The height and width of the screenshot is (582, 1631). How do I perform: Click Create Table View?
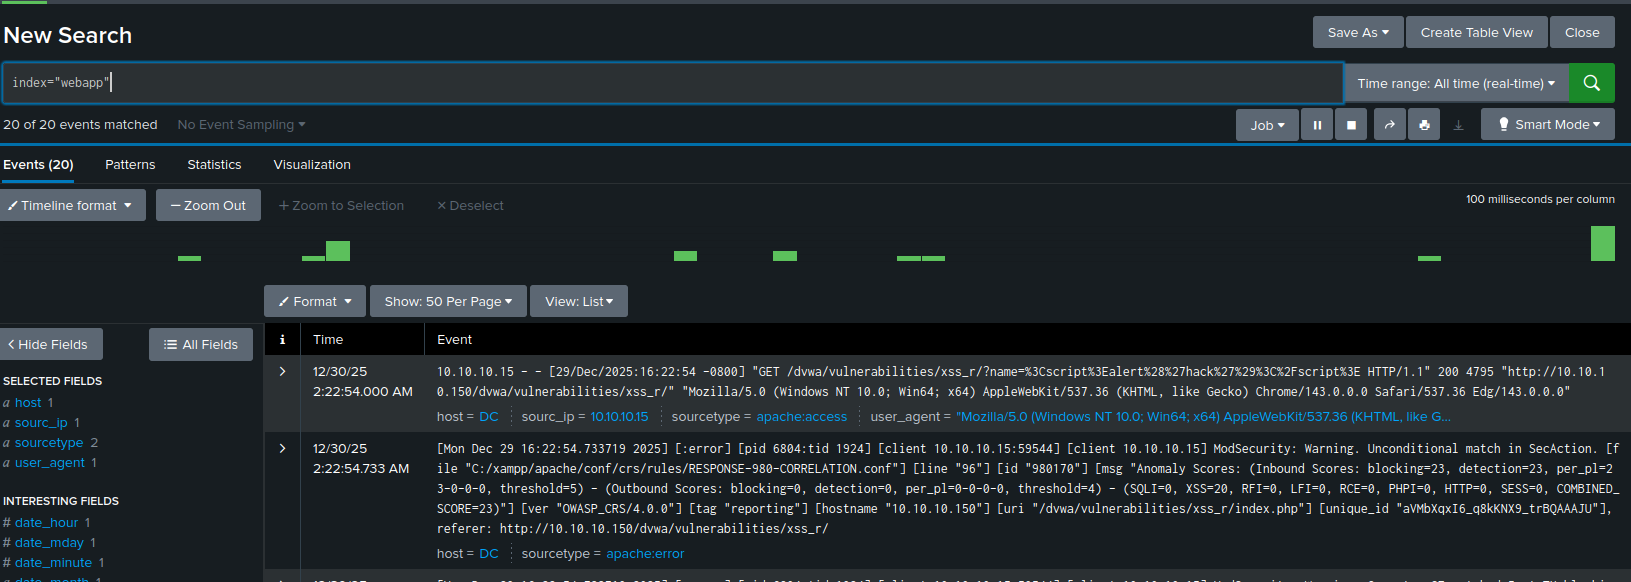click(1477, 32)
